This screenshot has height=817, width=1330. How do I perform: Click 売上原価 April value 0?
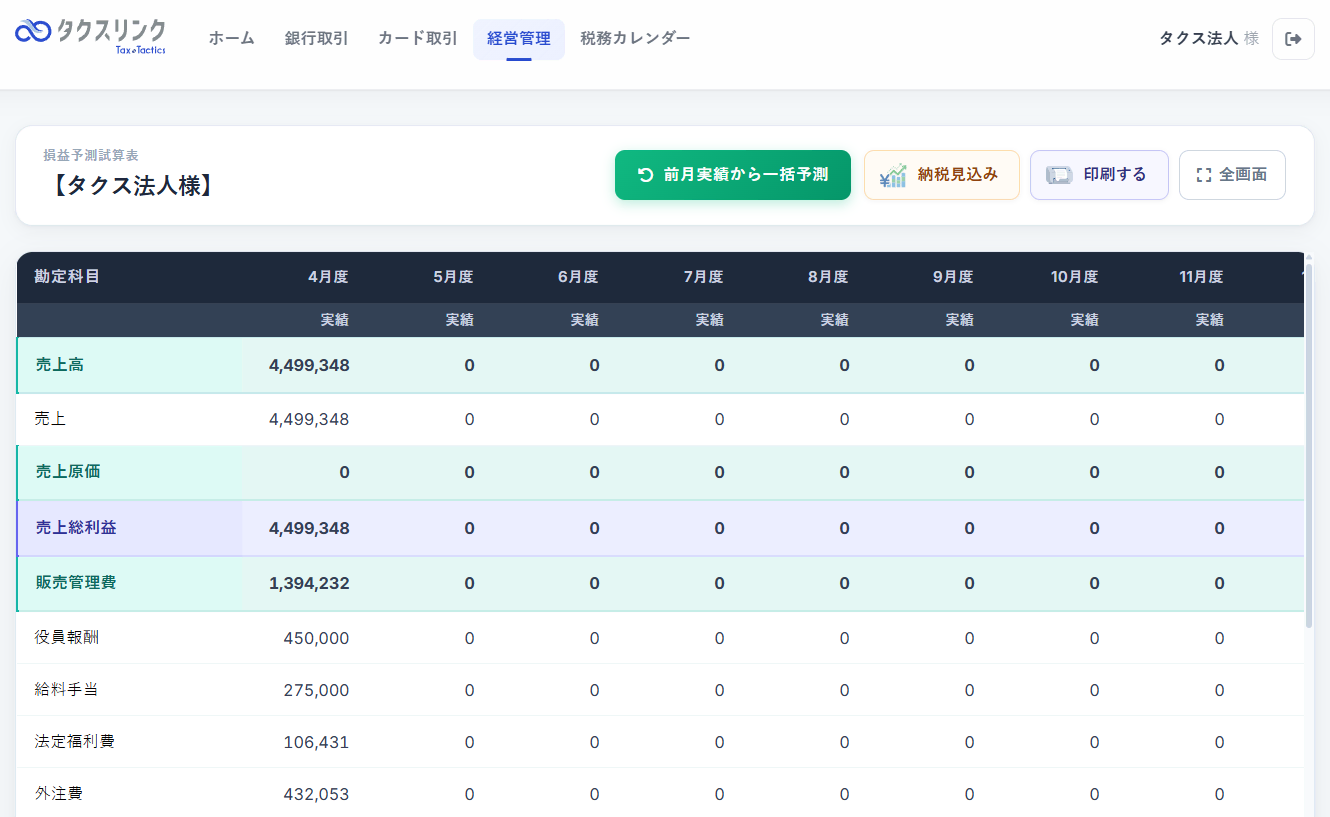point(344,473)
